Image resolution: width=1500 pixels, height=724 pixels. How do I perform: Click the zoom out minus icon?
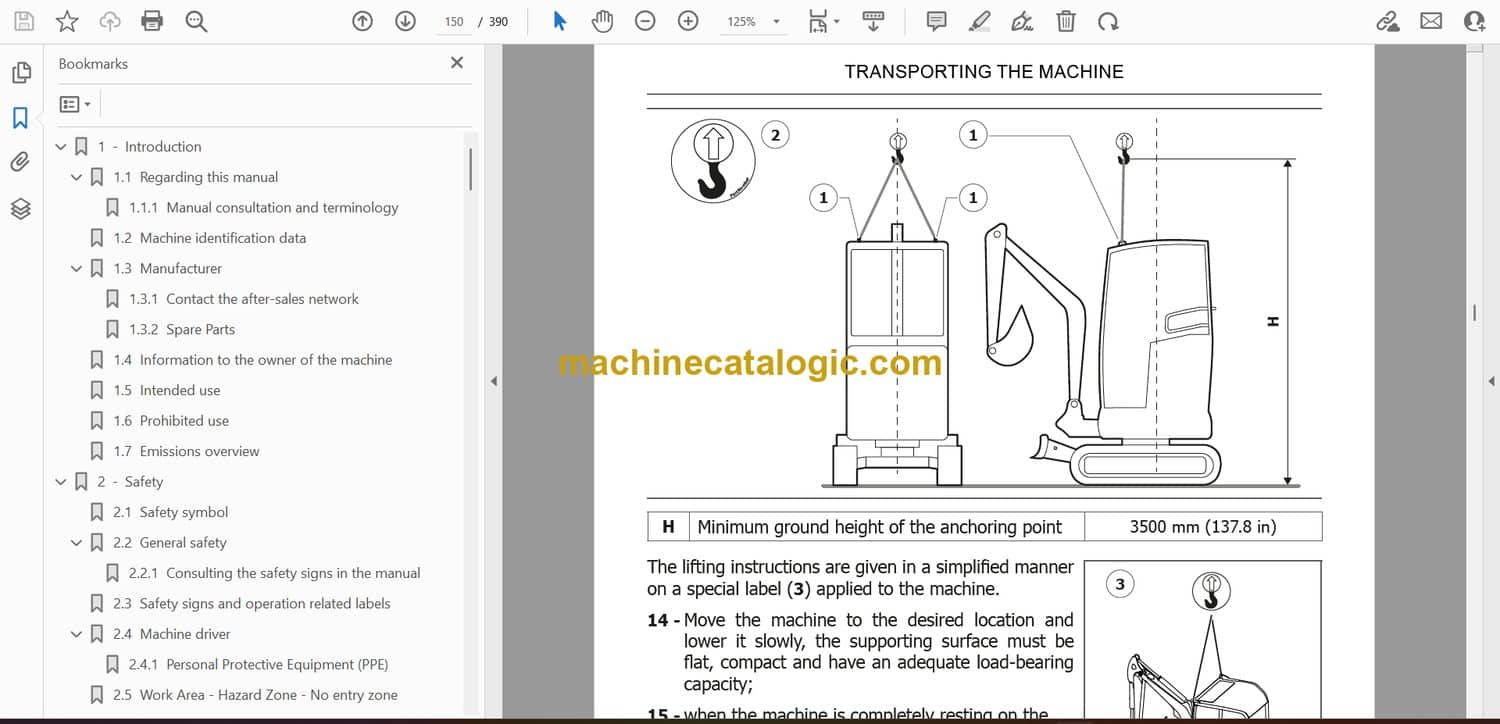[x=645, y=21]
